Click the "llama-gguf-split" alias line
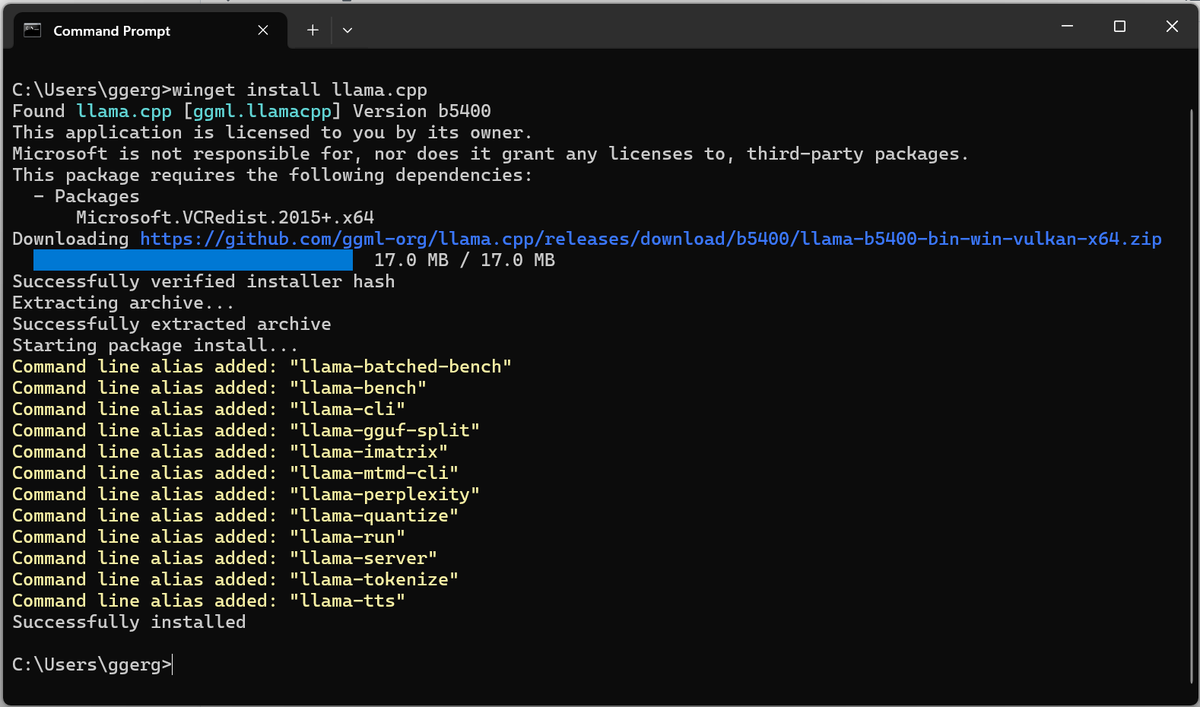 click(x=246, y=430)
